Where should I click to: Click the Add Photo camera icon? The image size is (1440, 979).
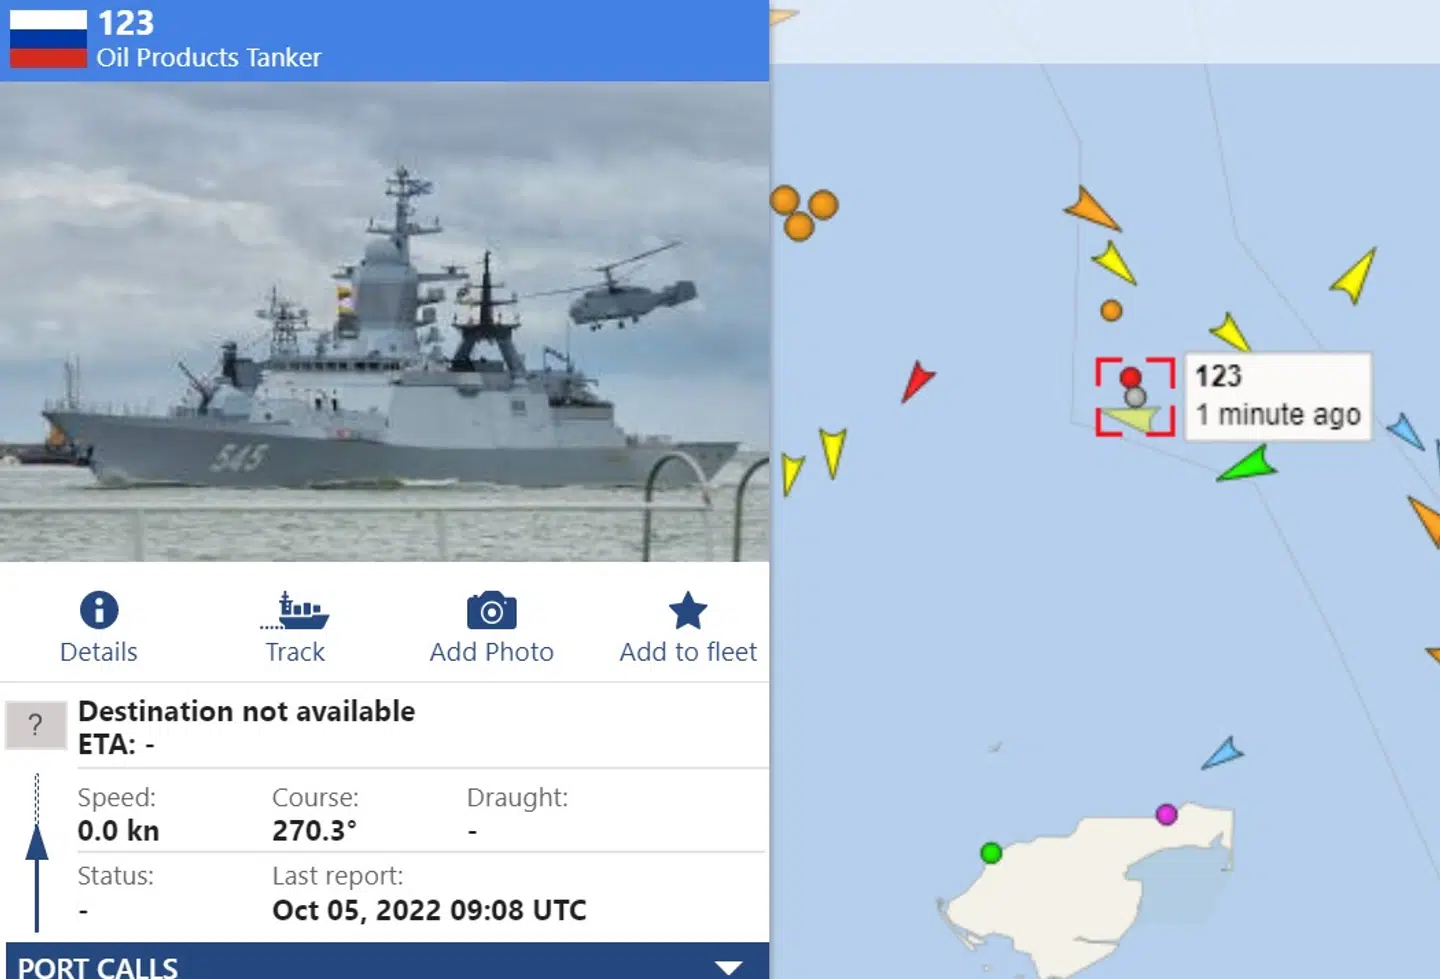point(491,610)
